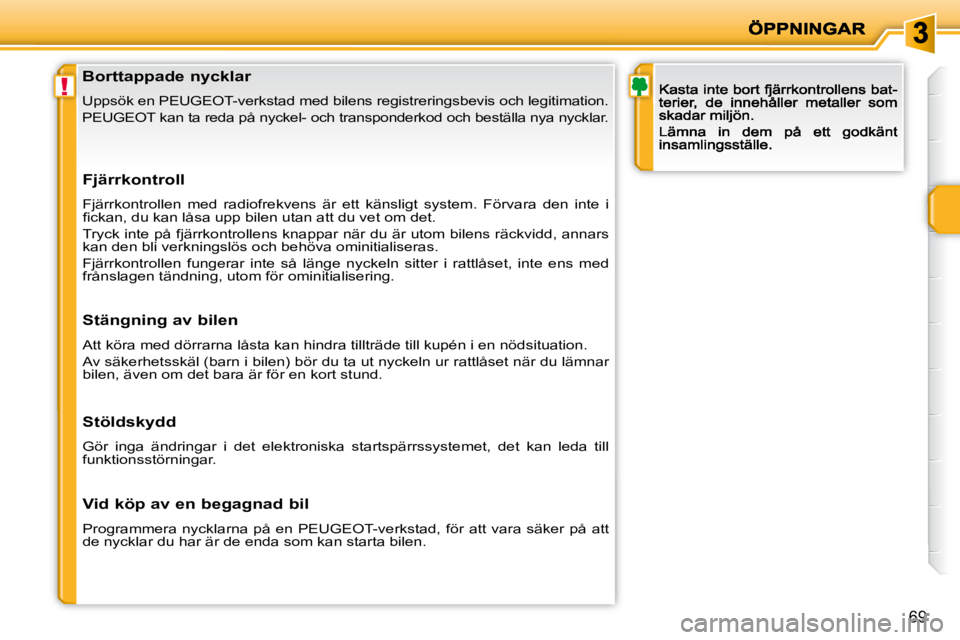Click the heading Stöldskydd
The width and height of the screenshot is (960, 640).
[x=129, y=422]
